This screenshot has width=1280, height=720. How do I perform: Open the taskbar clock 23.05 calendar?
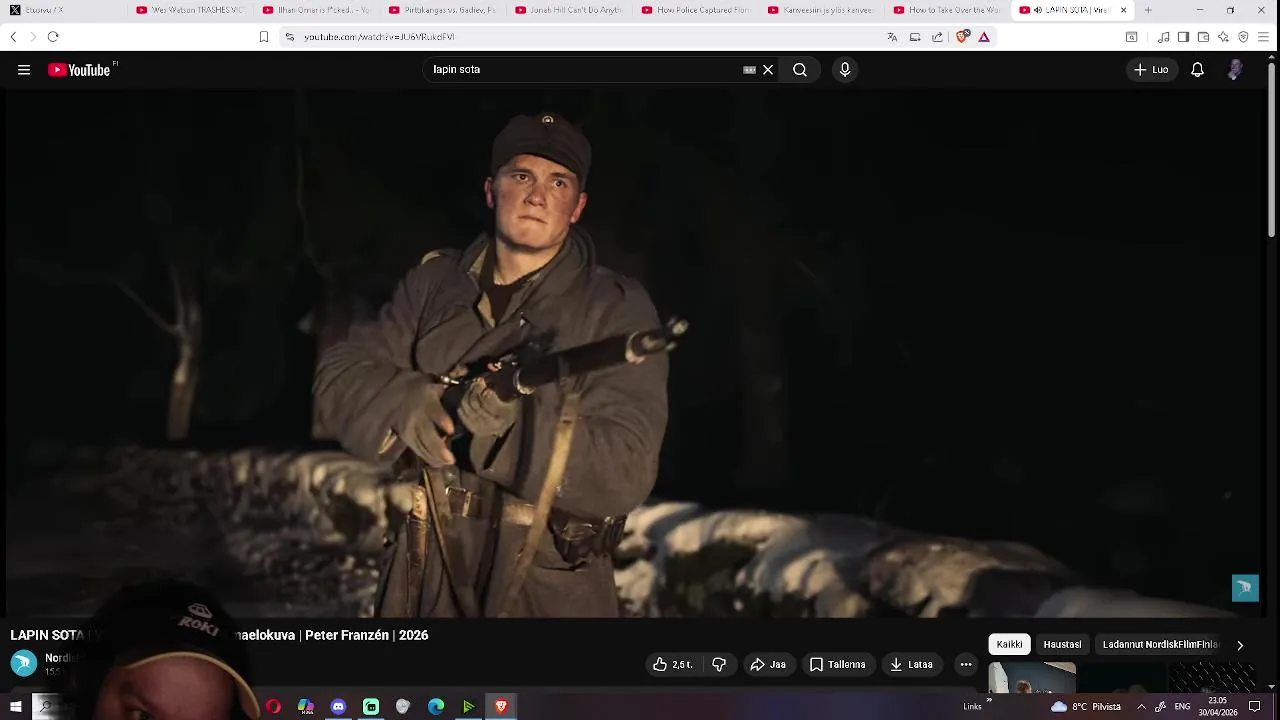pyautogui.click(x=1218, y=706)
